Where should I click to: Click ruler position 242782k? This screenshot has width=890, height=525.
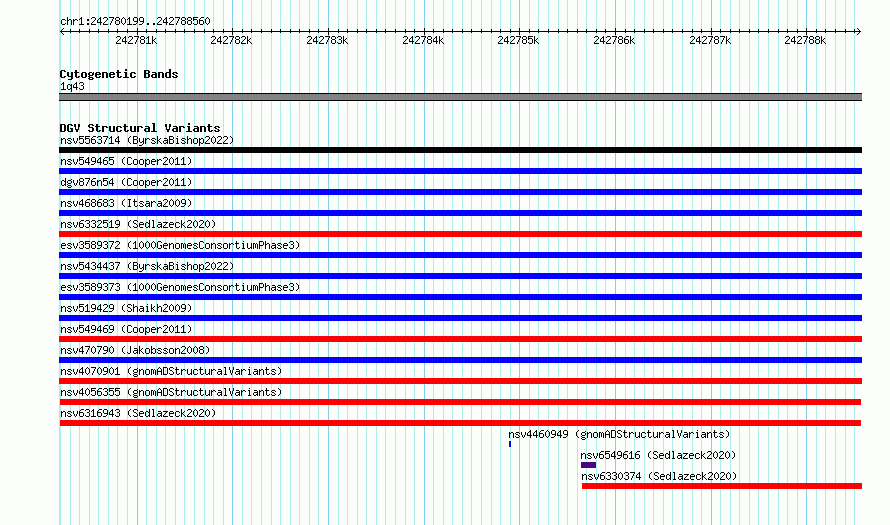(x=231, y=40)
